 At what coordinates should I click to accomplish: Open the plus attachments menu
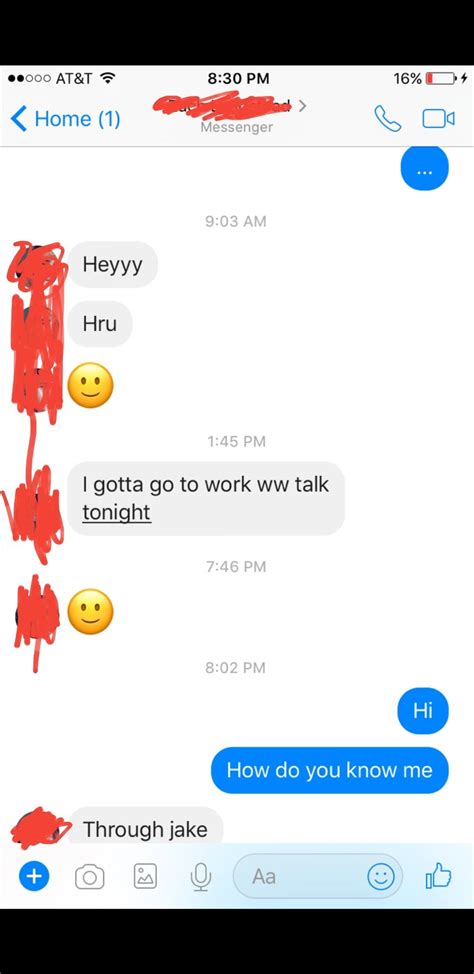(x=34, y=876)
